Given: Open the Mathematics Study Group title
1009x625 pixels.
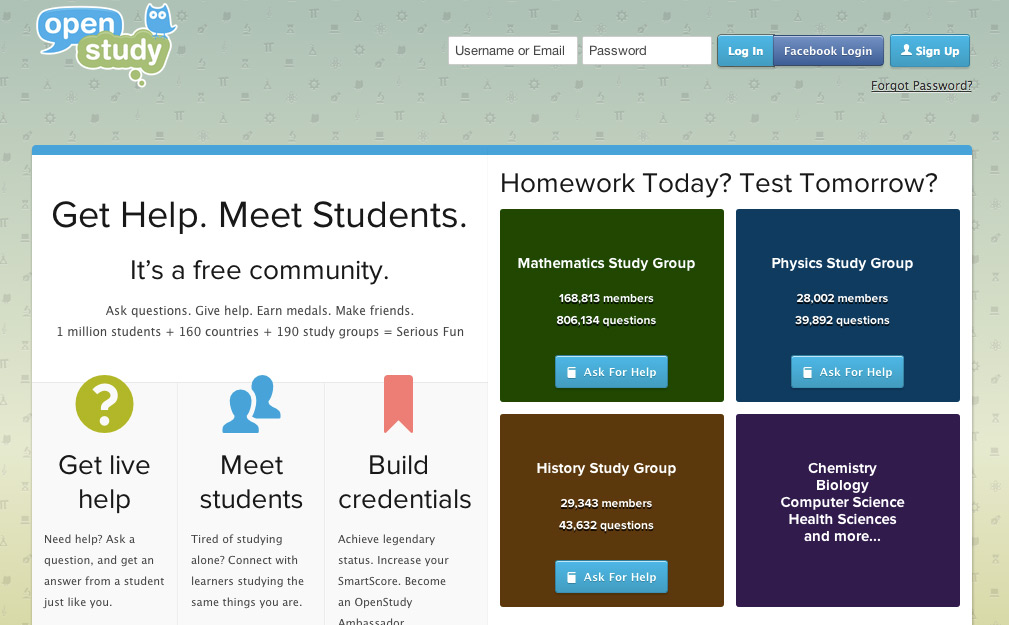Looking at the screenshot, I should pyautogui.click(x=606, y=264).
